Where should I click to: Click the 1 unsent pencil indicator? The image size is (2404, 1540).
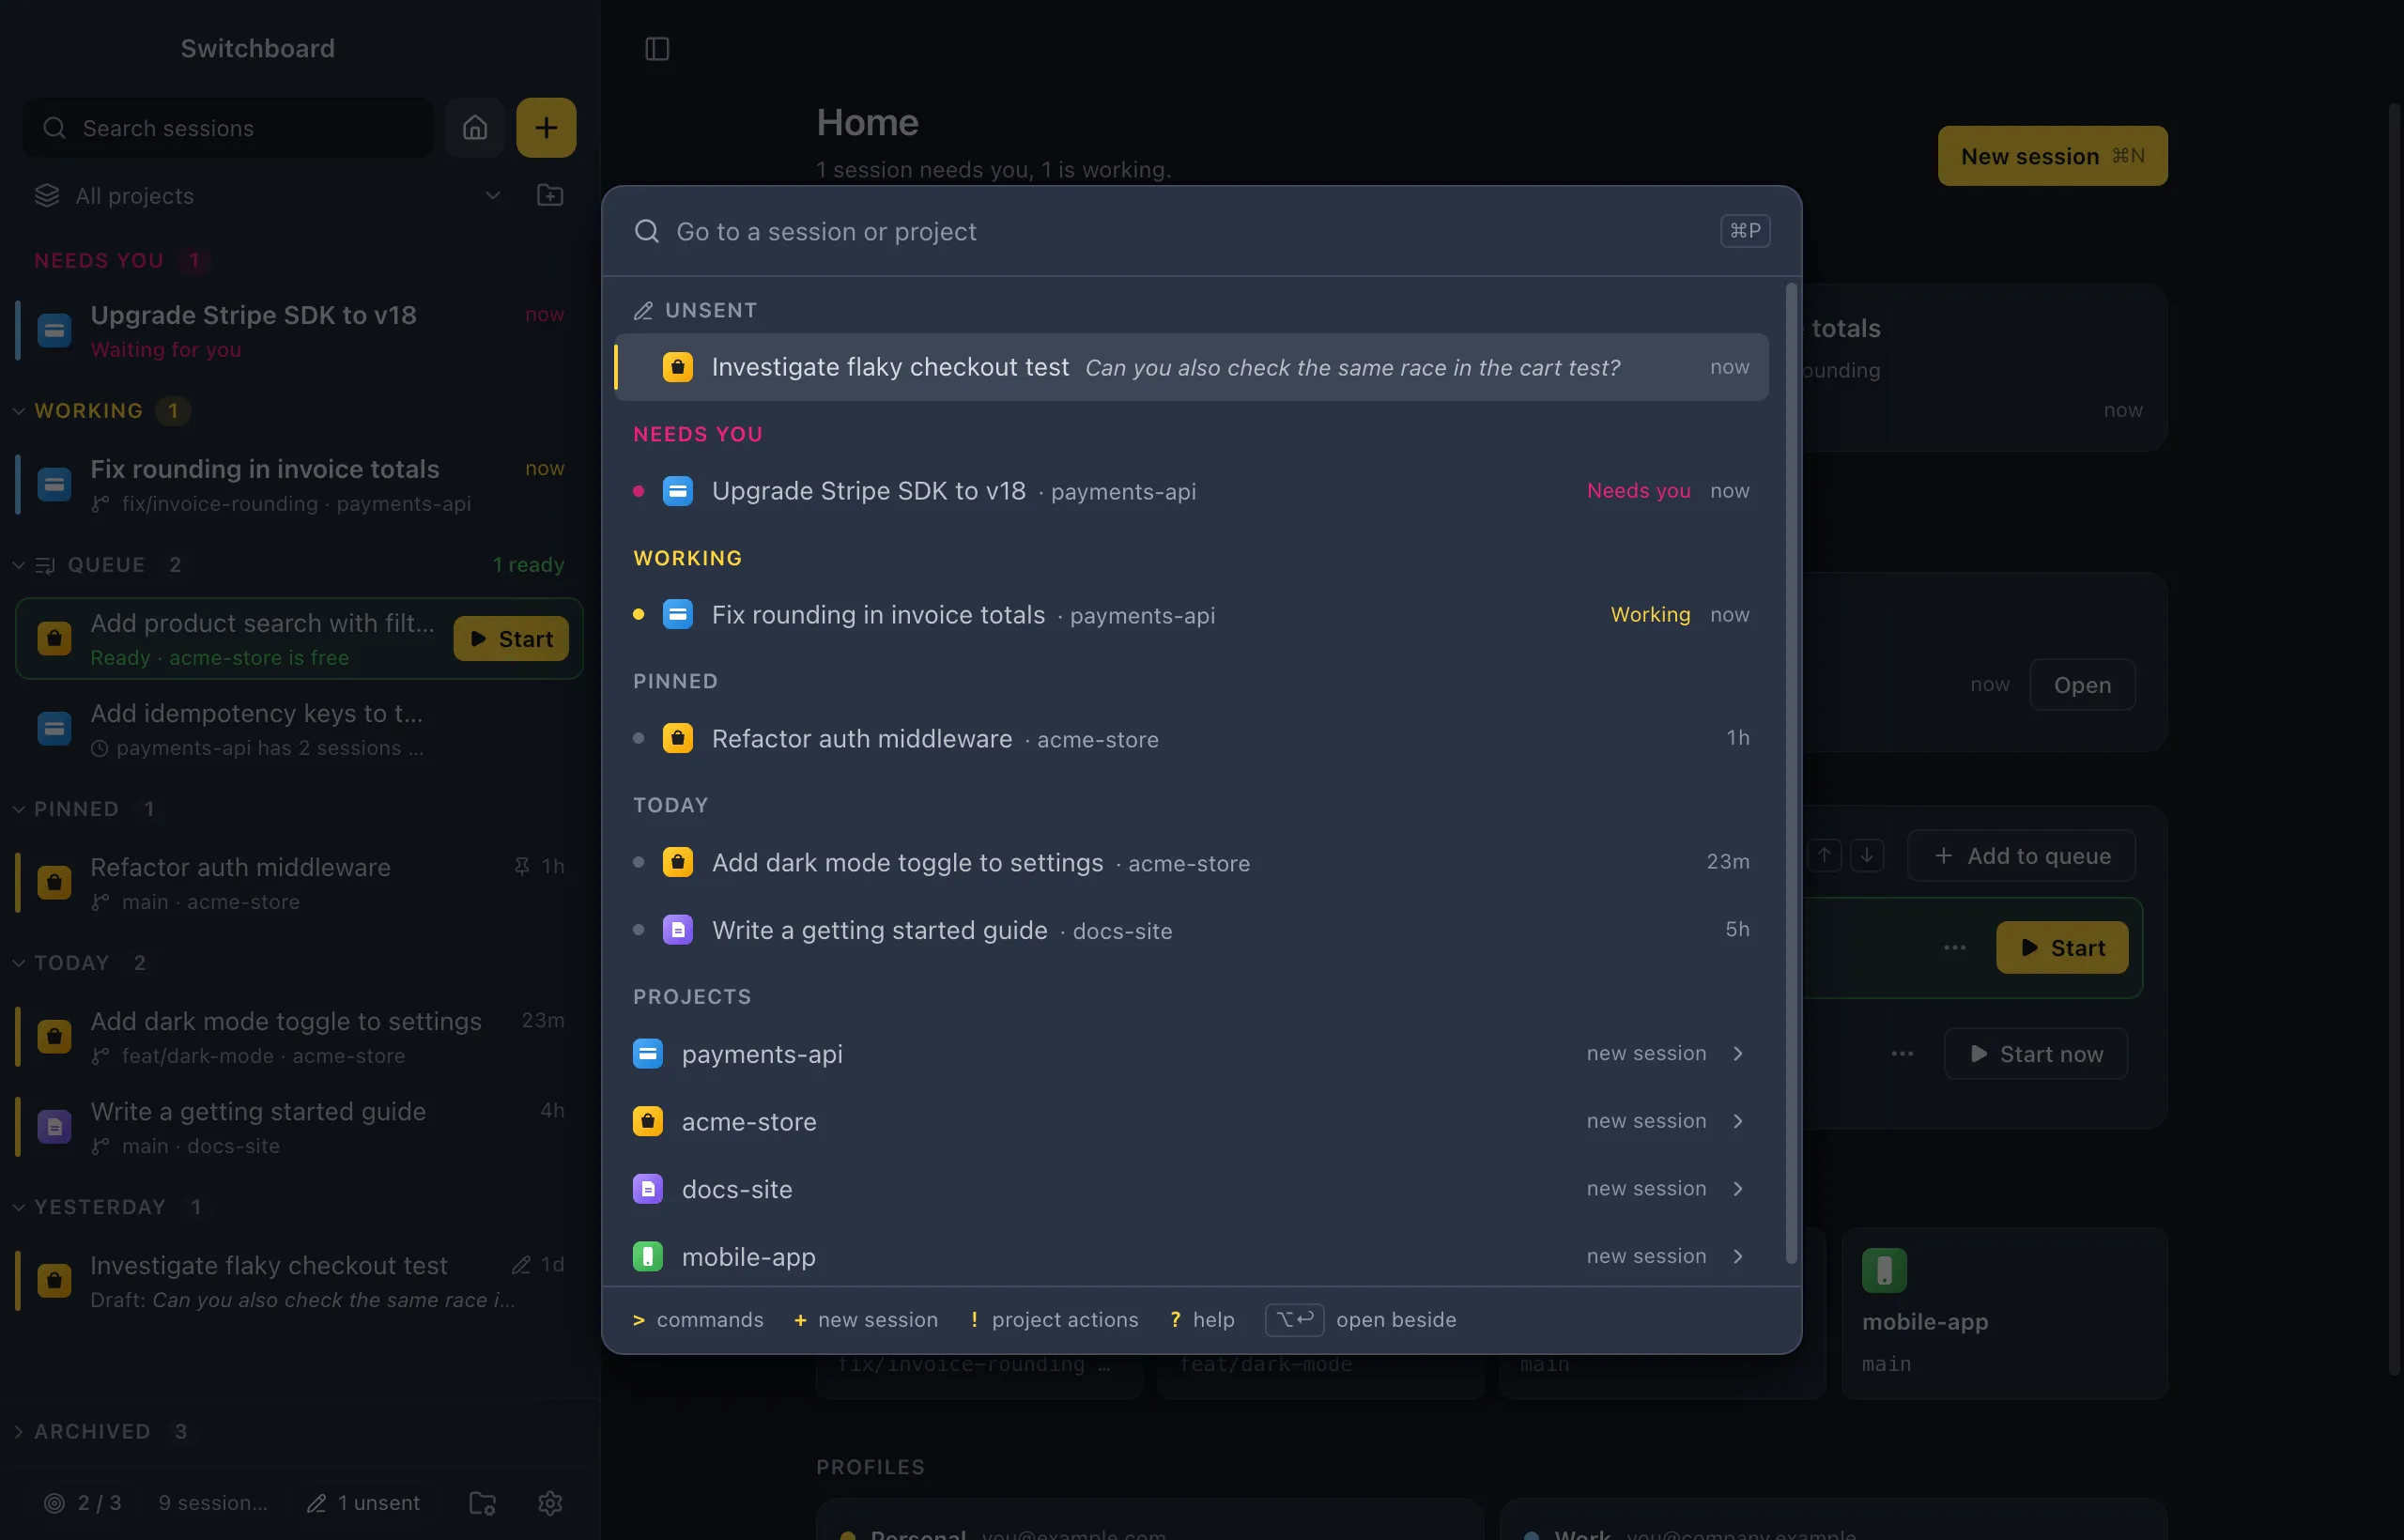pyautogui.click(x=363, y=1503)
